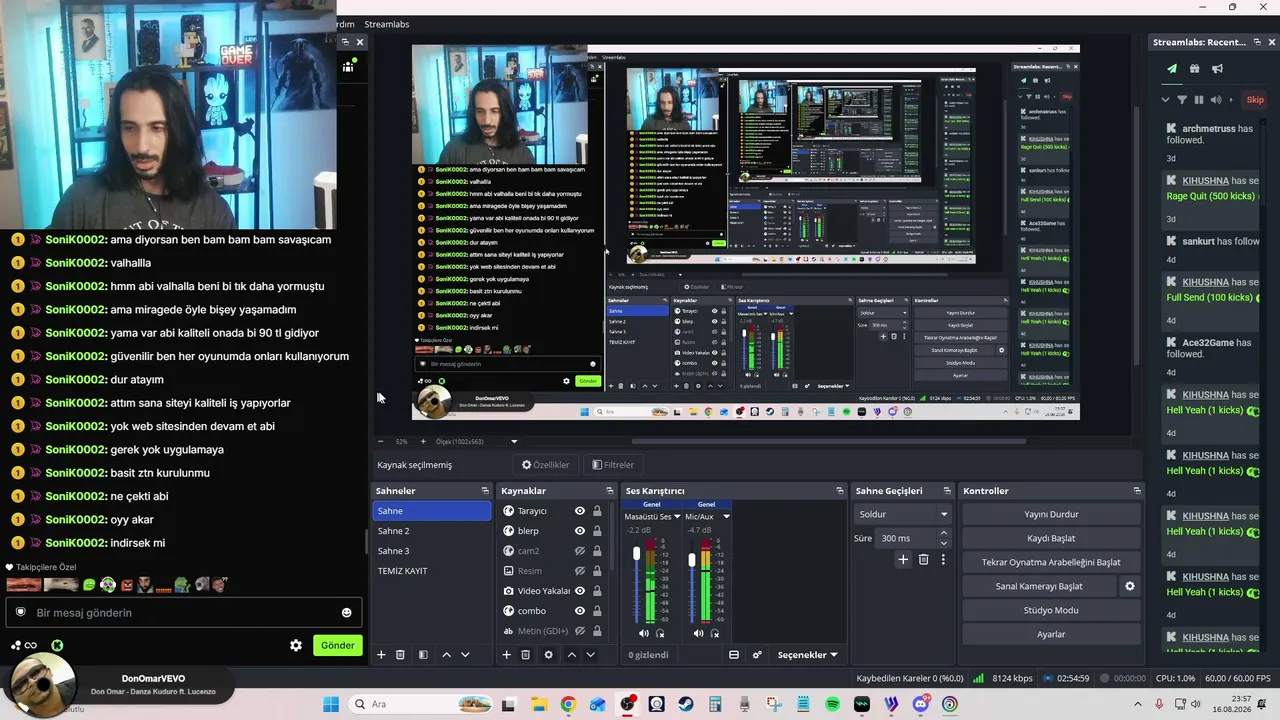The height and width of the screenshot is (720, 1280).
Task: Toggle the lock on the combo source
Action: (597, 611)
